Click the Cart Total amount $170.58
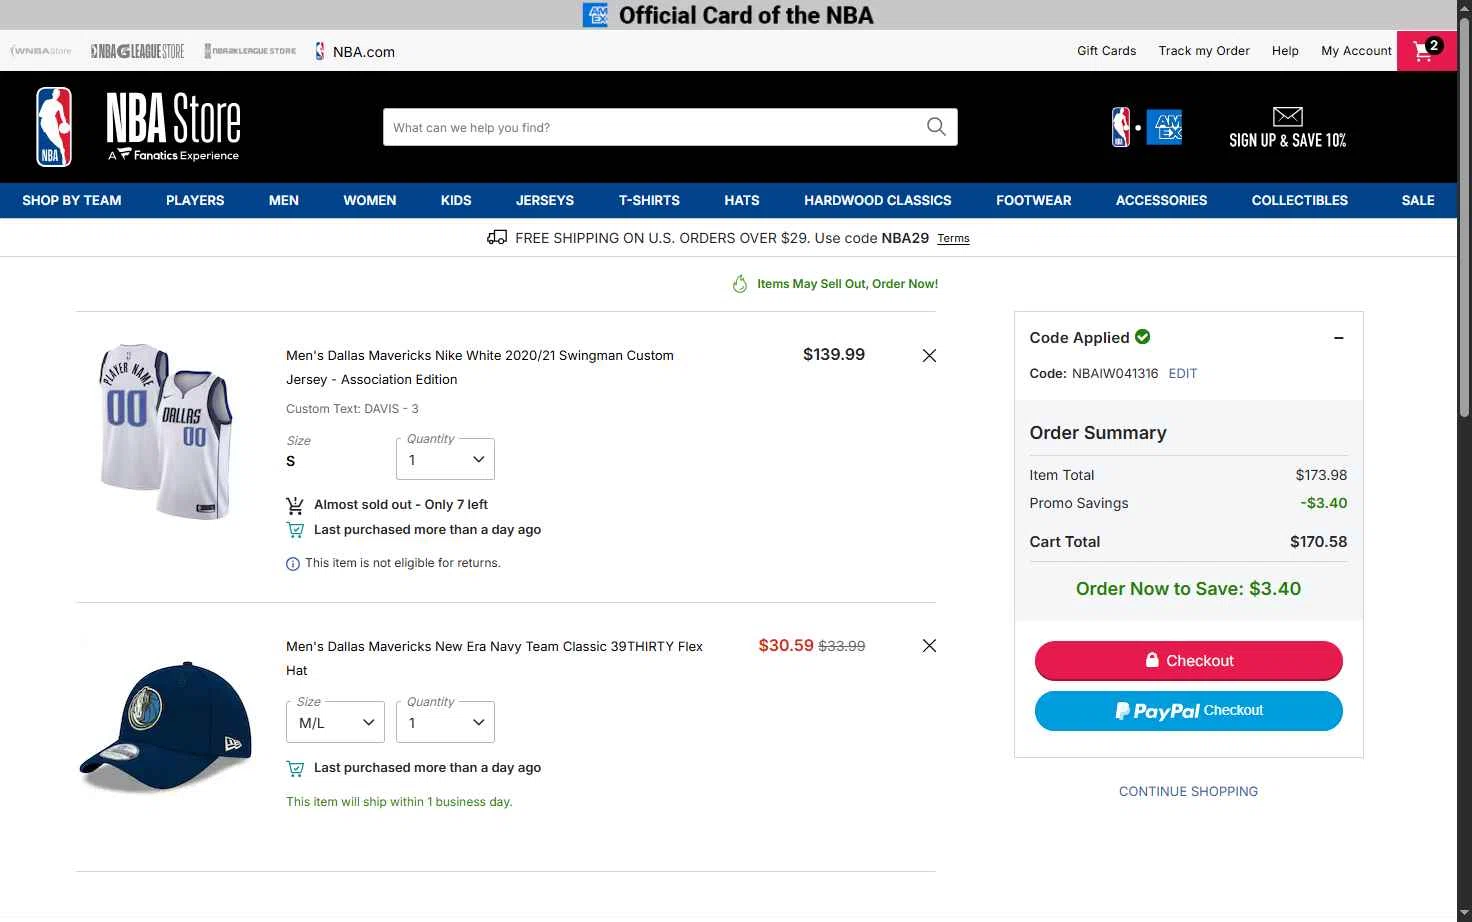Image resolution: width=1472 pixels, height=922 pixels. (x=1318, y=542)
